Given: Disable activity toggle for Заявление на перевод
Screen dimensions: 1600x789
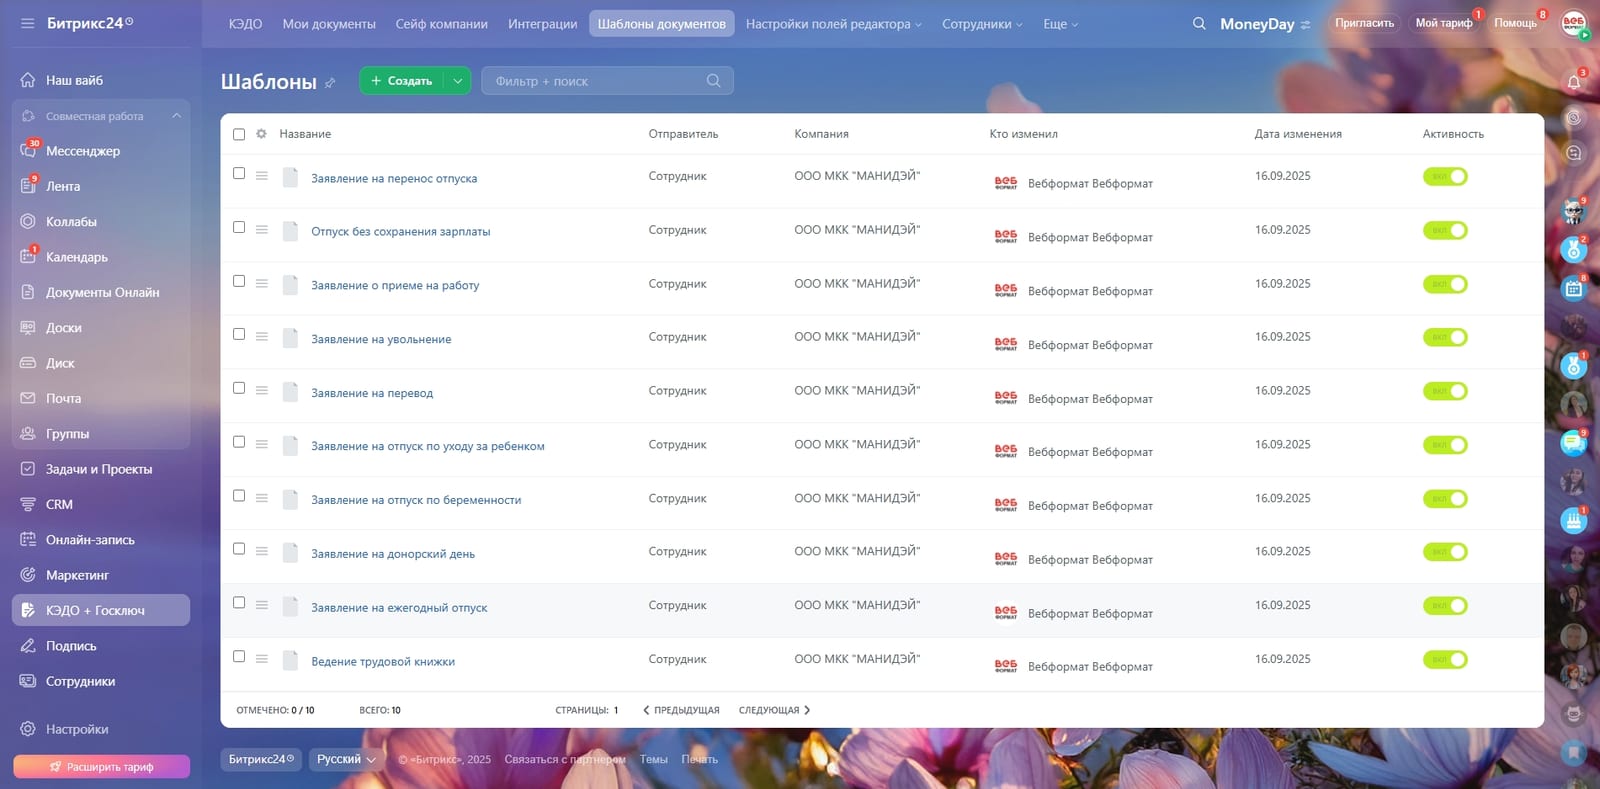Looking at the screenshot, I should pos(1445,391).
